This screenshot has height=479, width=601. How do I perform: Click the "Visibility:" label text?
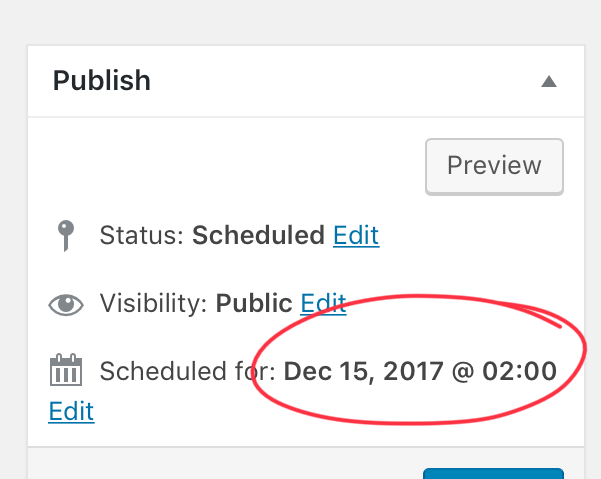[155, 304]
